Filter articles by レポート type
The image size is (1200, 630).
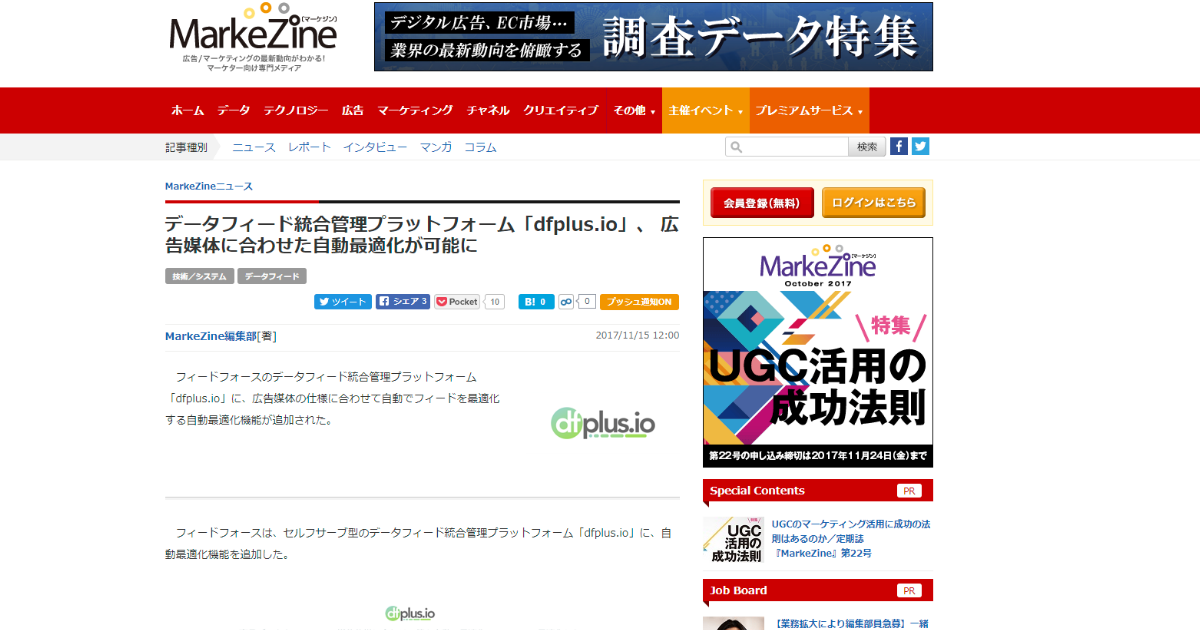point(309,147)
